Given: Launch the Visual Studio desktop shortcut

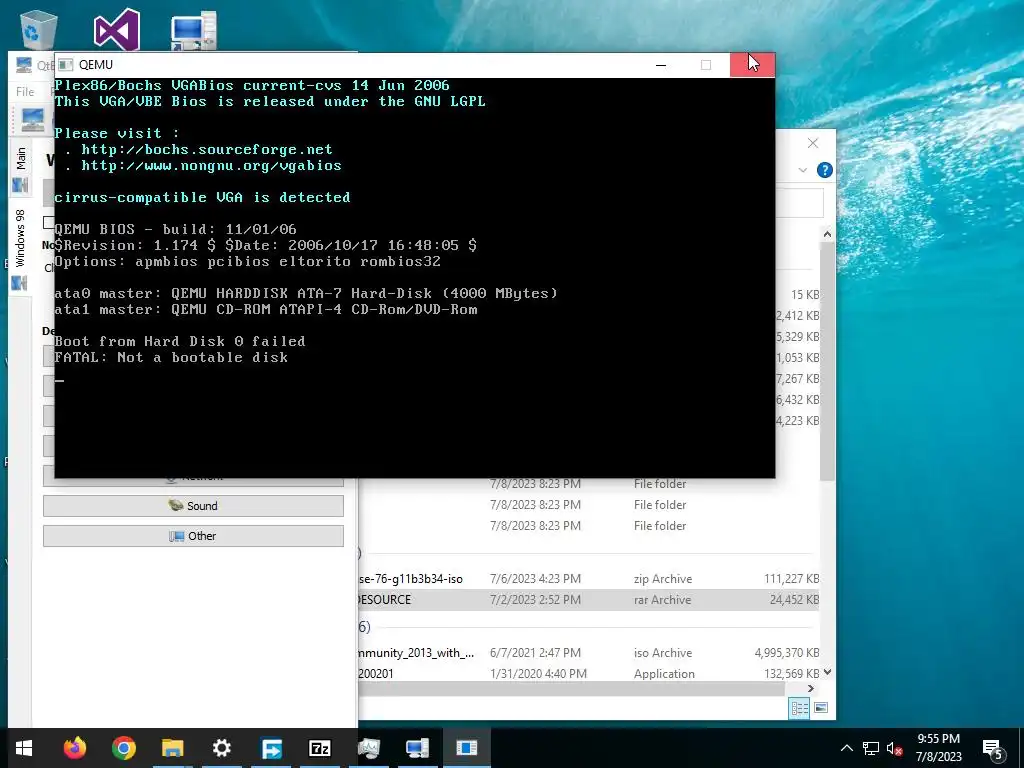Looking at the screenshot, I should 116,29.
